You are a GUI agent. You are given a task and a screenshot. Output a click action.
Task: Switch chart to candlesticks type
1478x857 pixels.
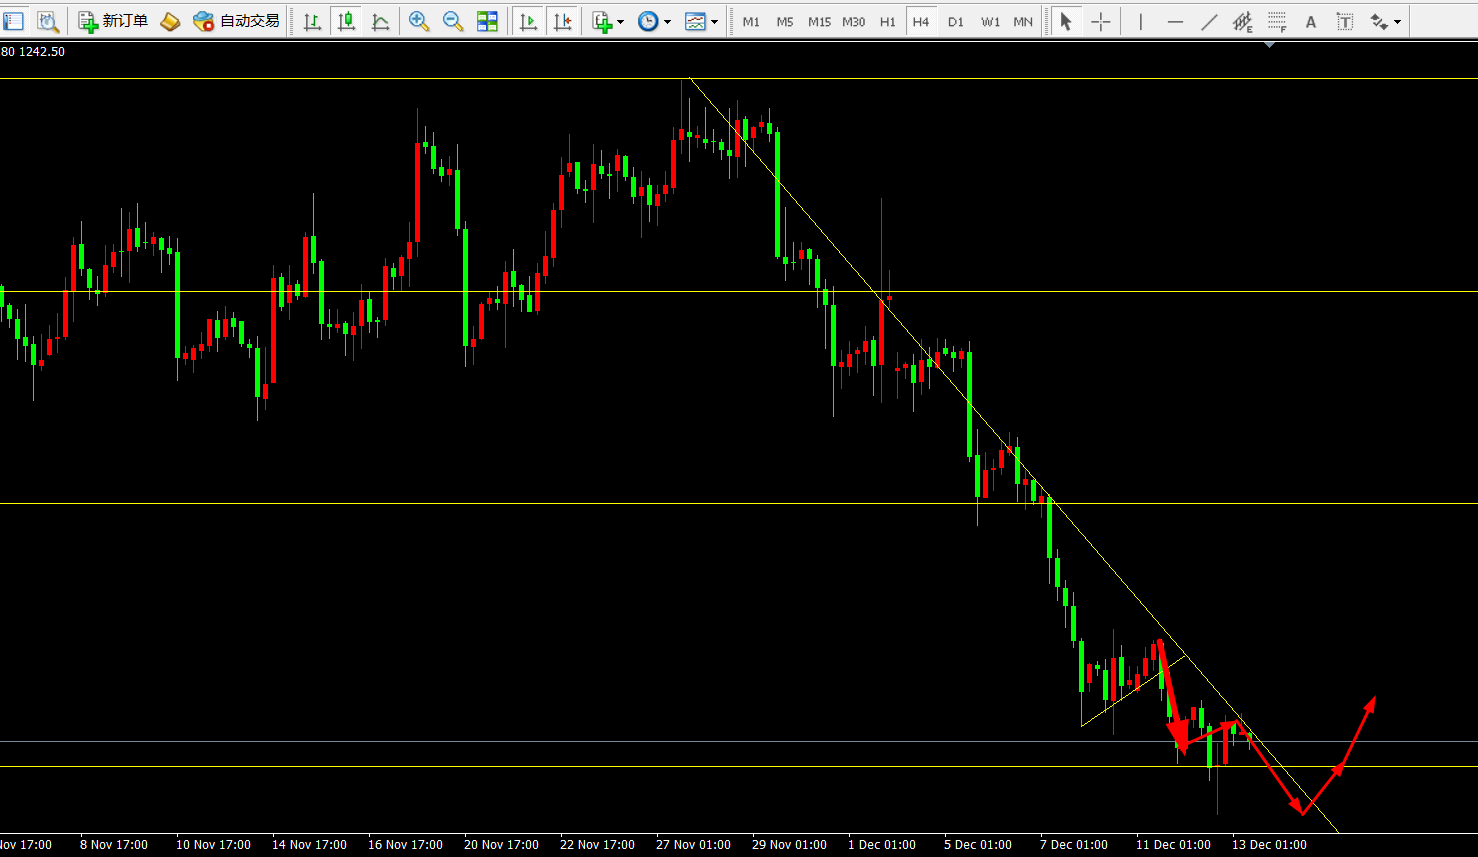click(x=347, y=21)
